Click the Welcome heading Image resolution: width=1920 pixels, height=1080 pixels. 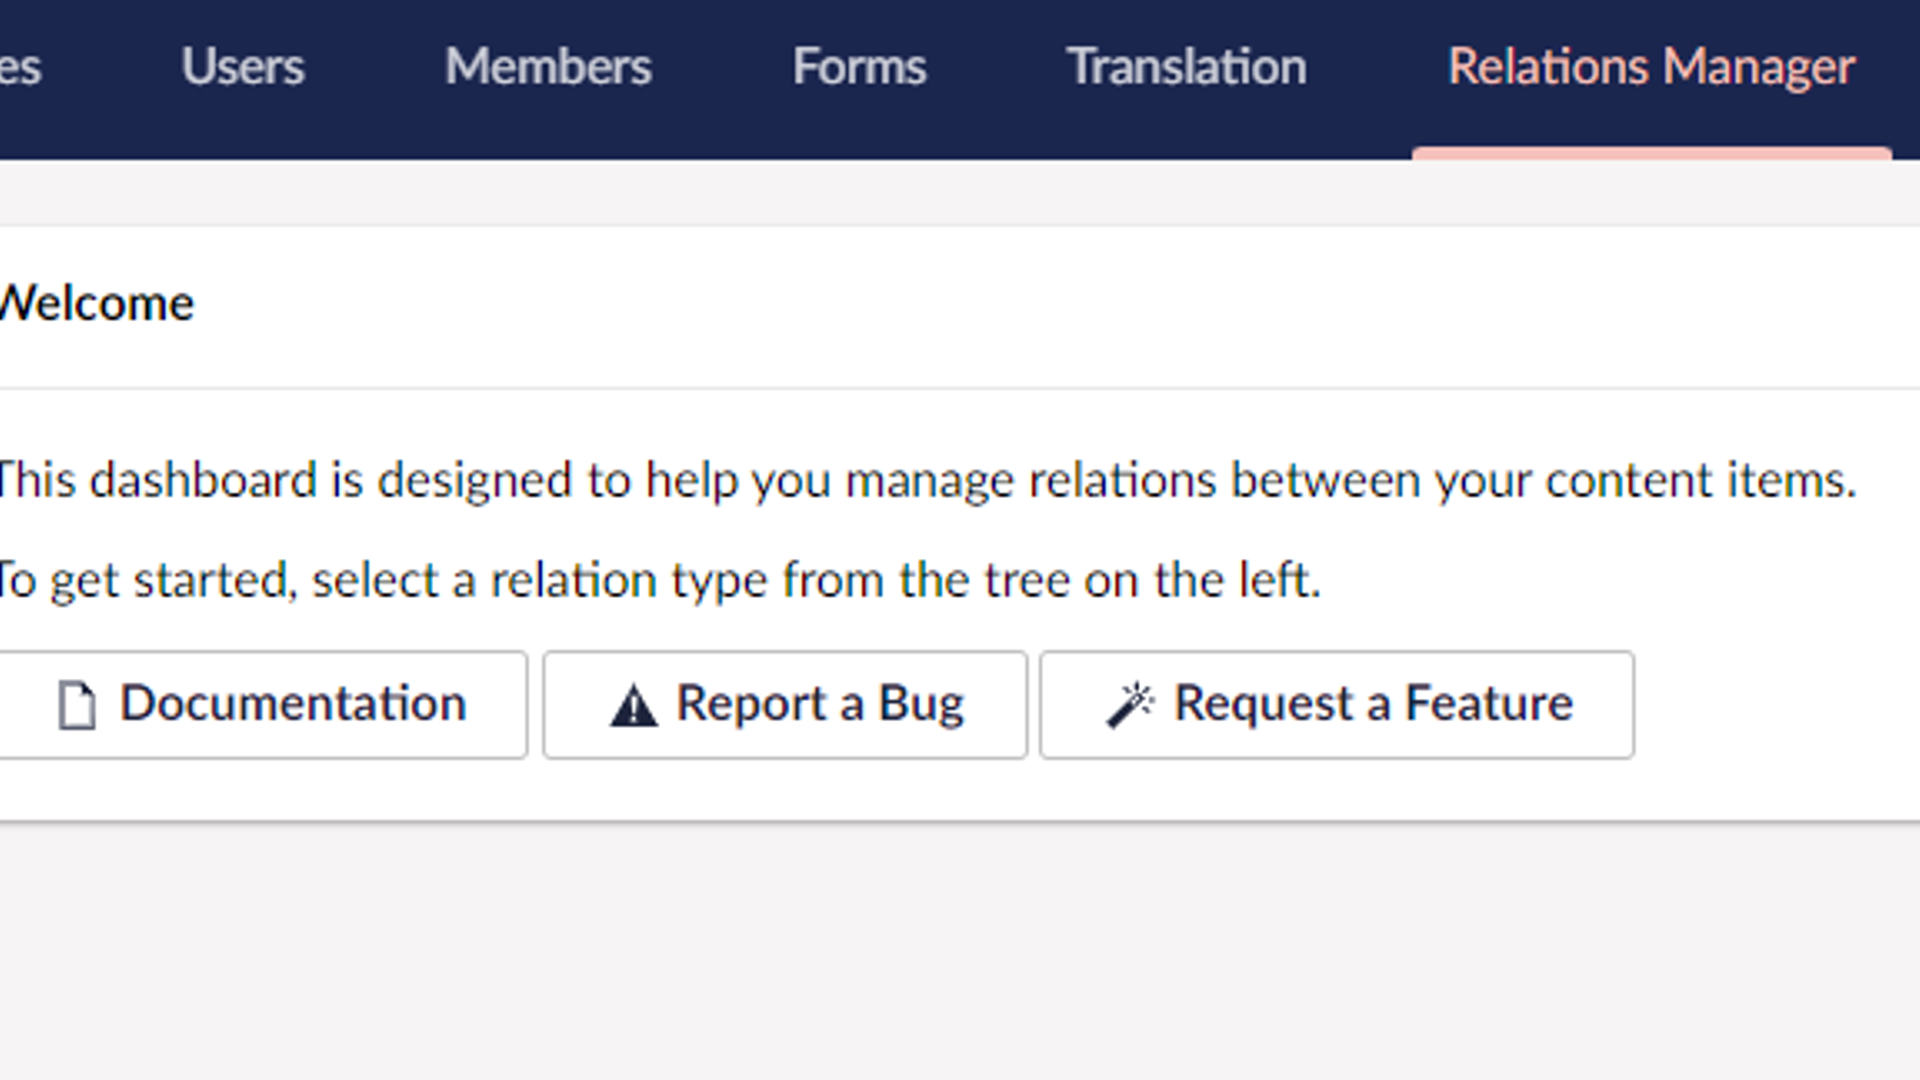[x=95, y=302]
